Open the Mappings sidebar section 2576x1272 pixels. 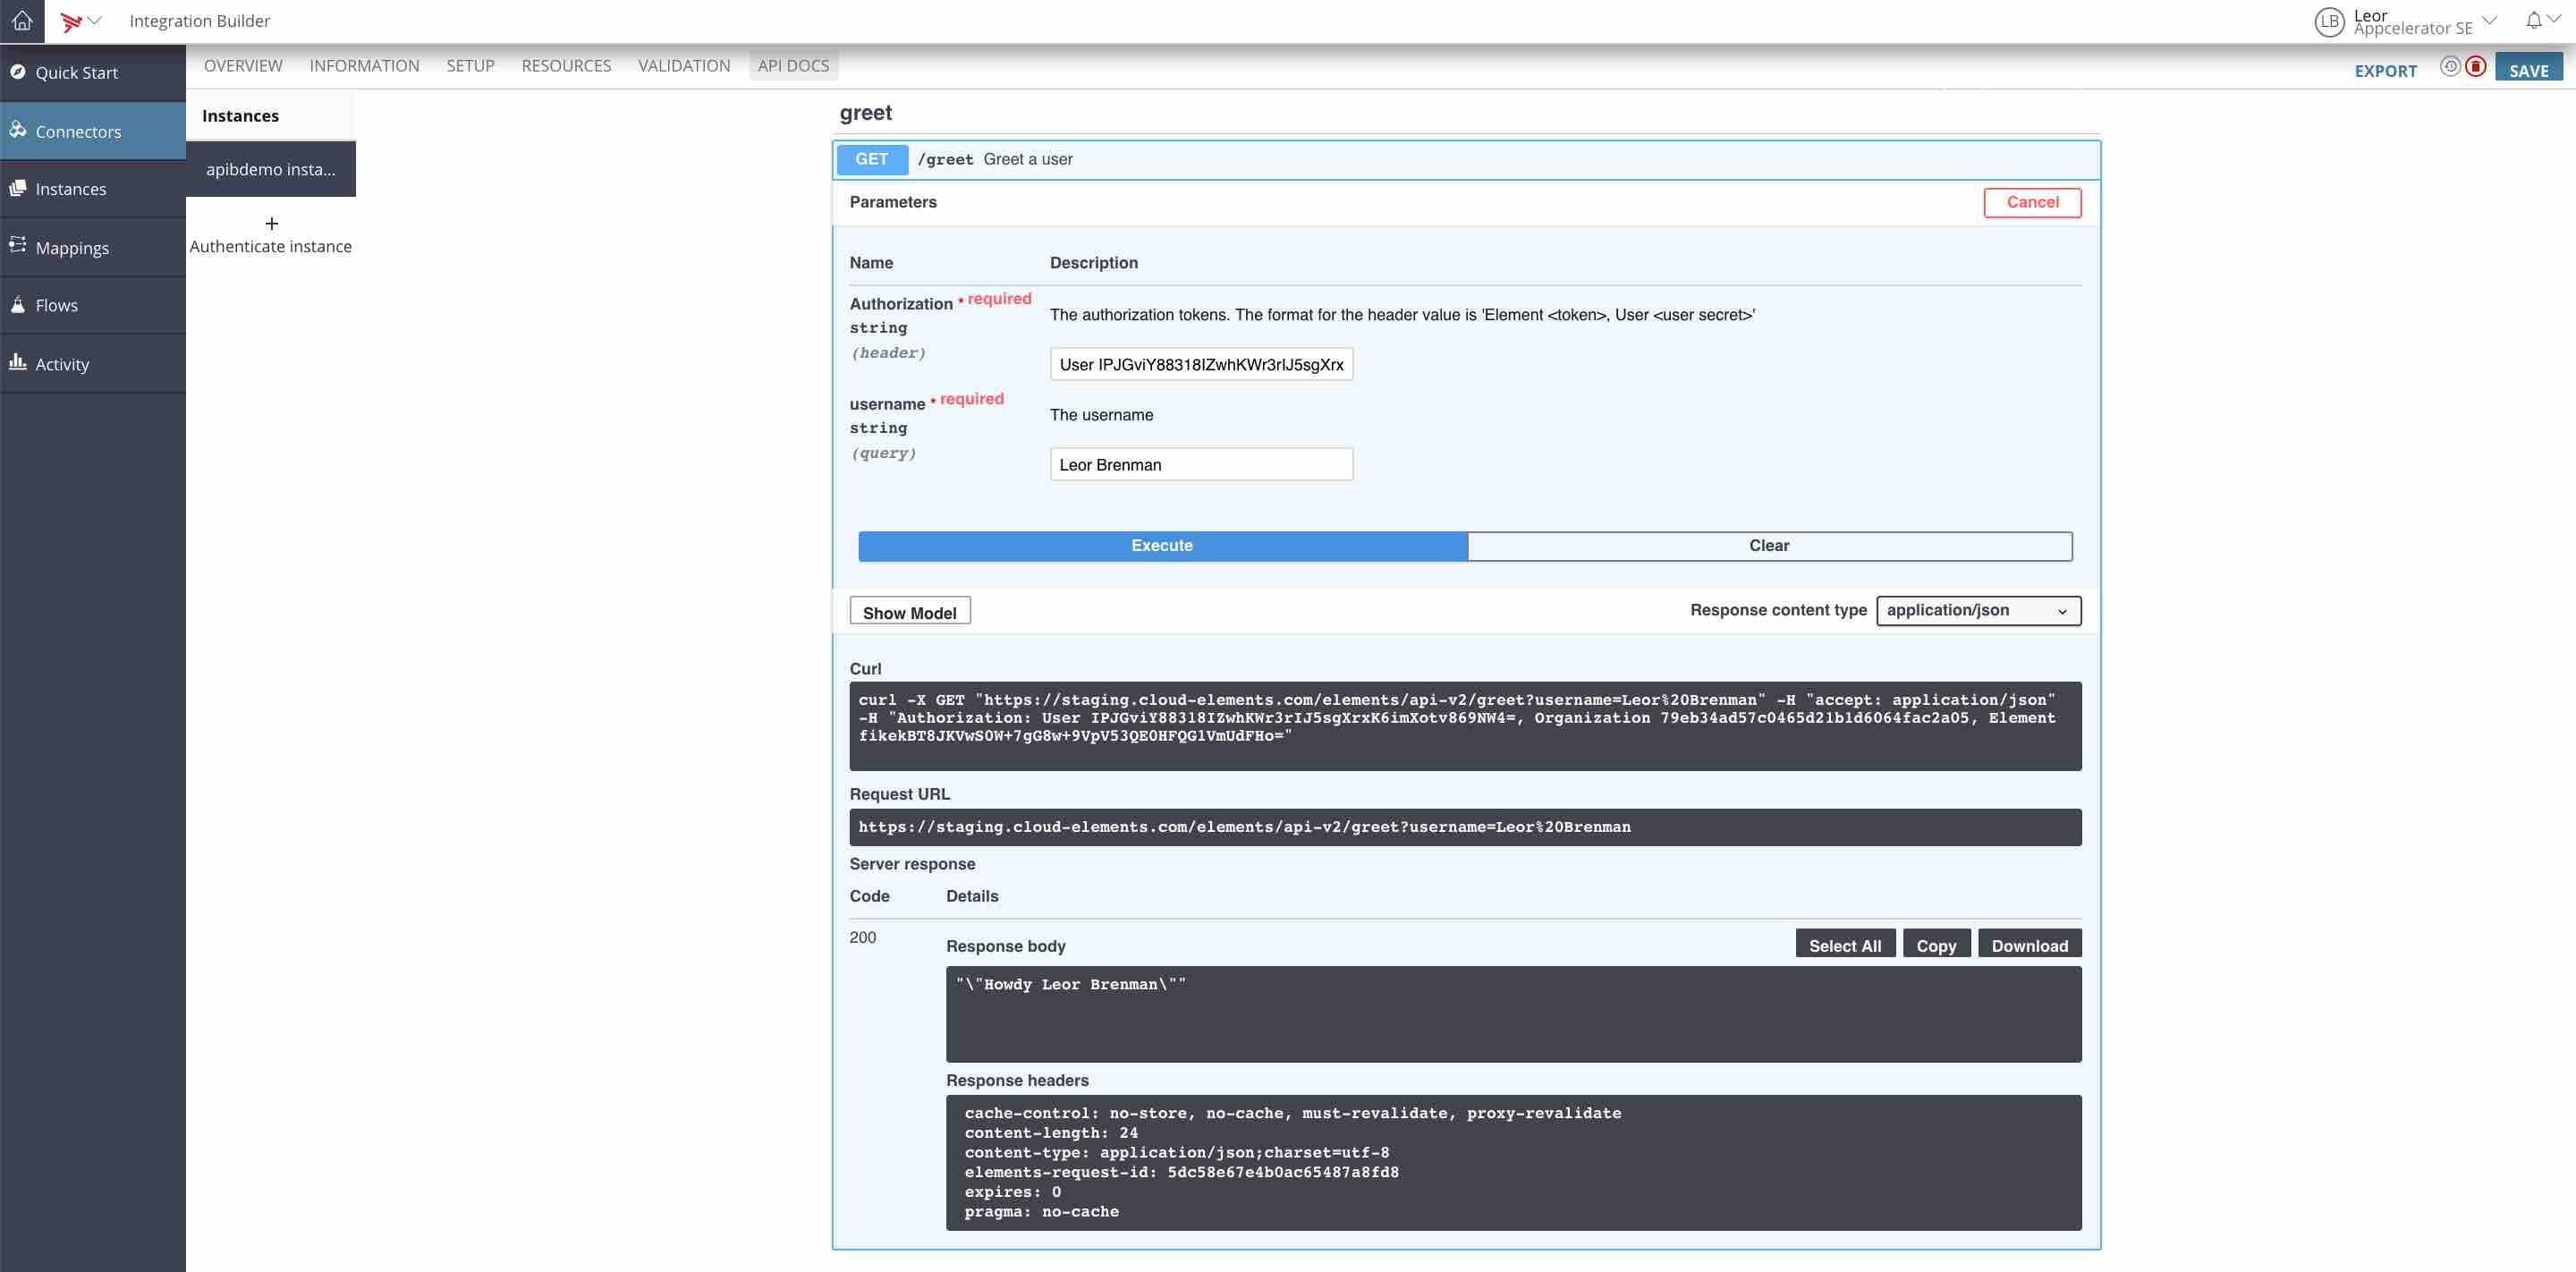[72, 247]
